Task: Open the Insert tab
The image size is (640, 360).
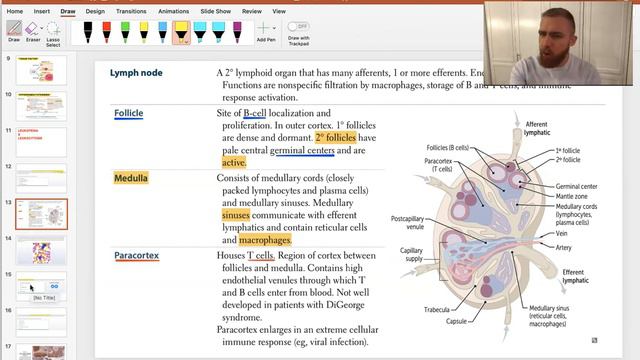Action: [42, 11]
